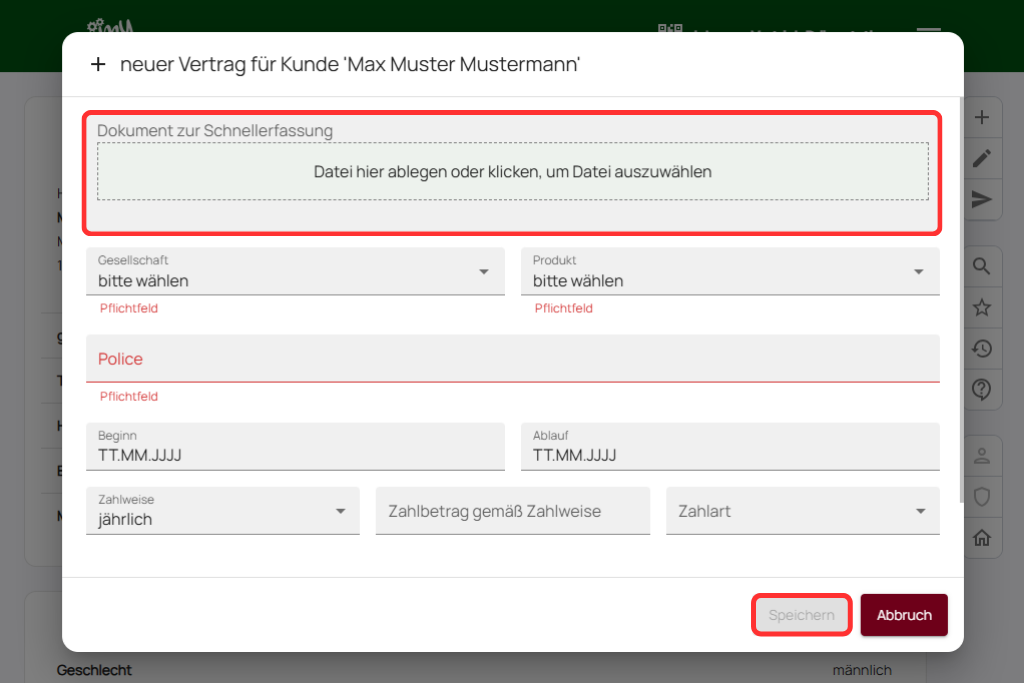Image resolution: width=1024 pixels, height=683 pixels.
Task: Click the Zahlbetrag gemäß Zahlweise field
Action: pos(513,511)
